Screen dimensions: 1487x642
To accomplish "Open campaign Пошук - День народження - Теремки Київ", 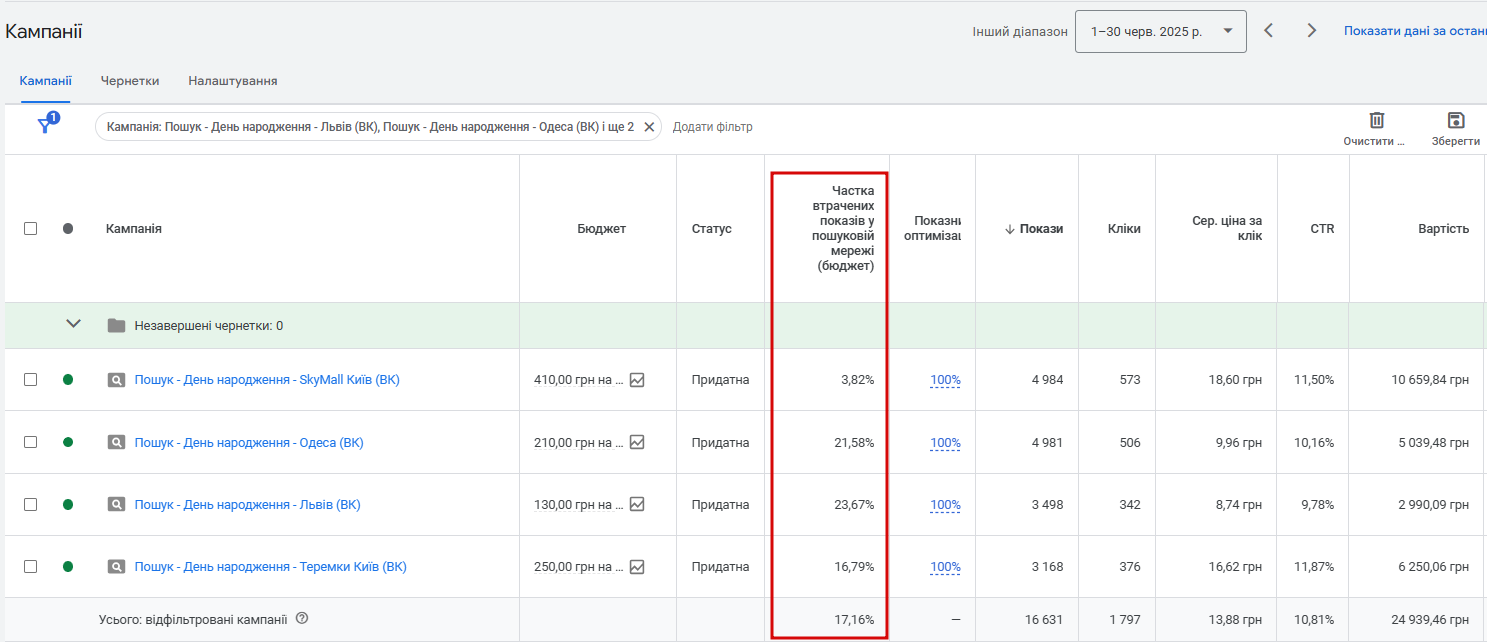I will pyautogui.click(x=271, y=567).
